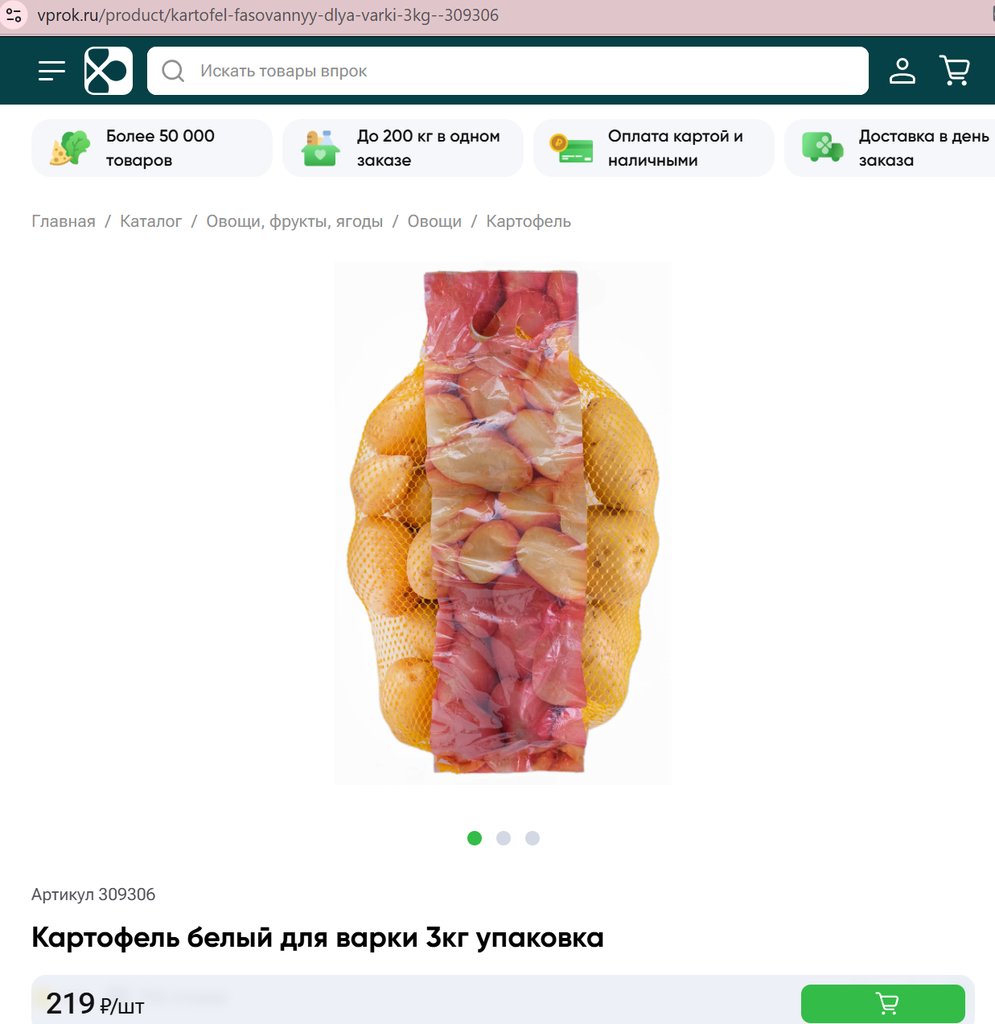This screenshot has width=995, height=1024.
Task: Add potatoes with green cart button
Action: [x=883, y=1003]
